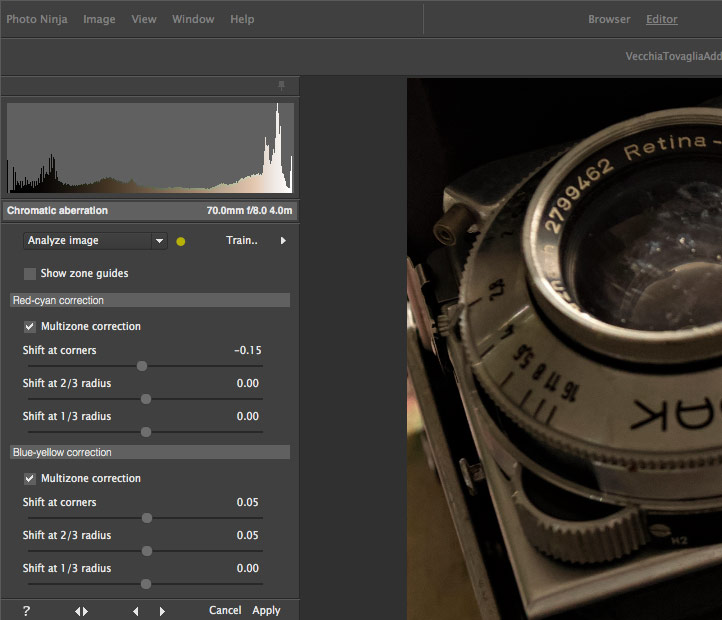
Task: Open the Window menu
Action: 193,19
